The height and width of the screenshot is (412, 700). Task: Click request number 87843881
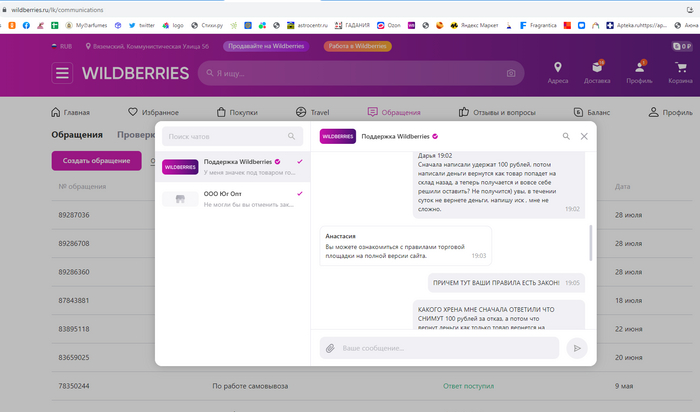click(x=74, y=300)
